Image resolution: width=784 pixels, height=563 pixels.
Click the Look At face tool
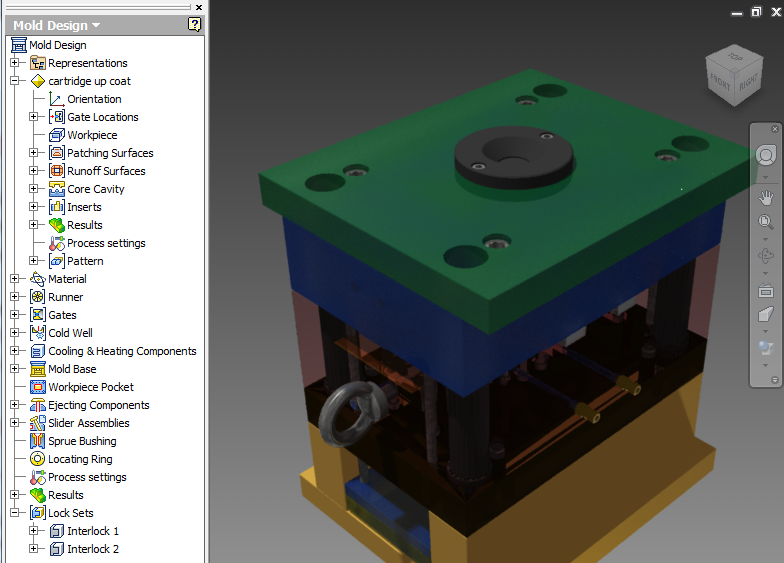[766, 314]
